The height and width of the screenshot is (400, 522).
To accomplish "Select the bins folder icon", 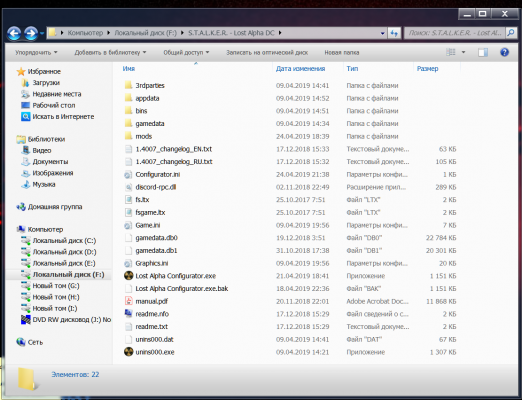I will 128,110.
